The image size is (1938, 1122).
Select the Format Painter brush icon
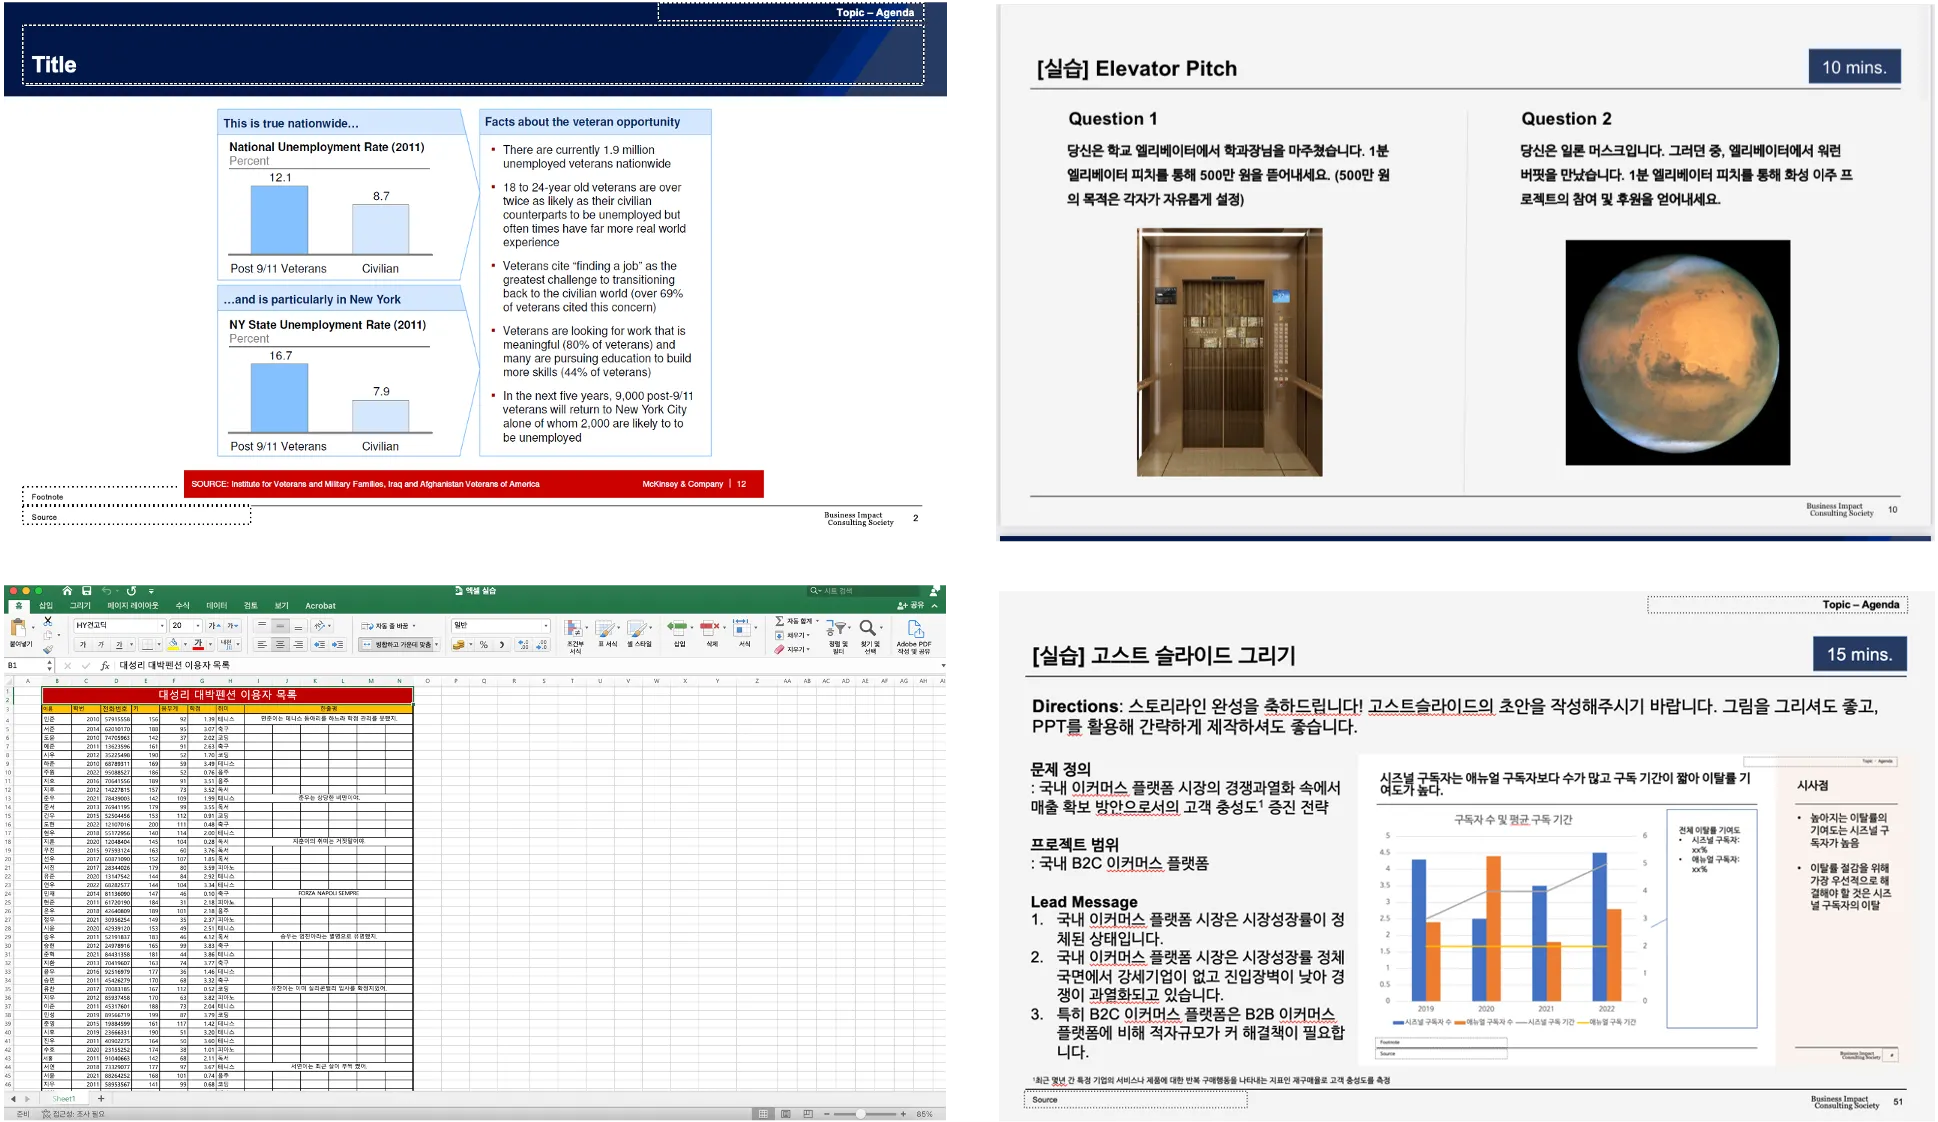point(47,649)
